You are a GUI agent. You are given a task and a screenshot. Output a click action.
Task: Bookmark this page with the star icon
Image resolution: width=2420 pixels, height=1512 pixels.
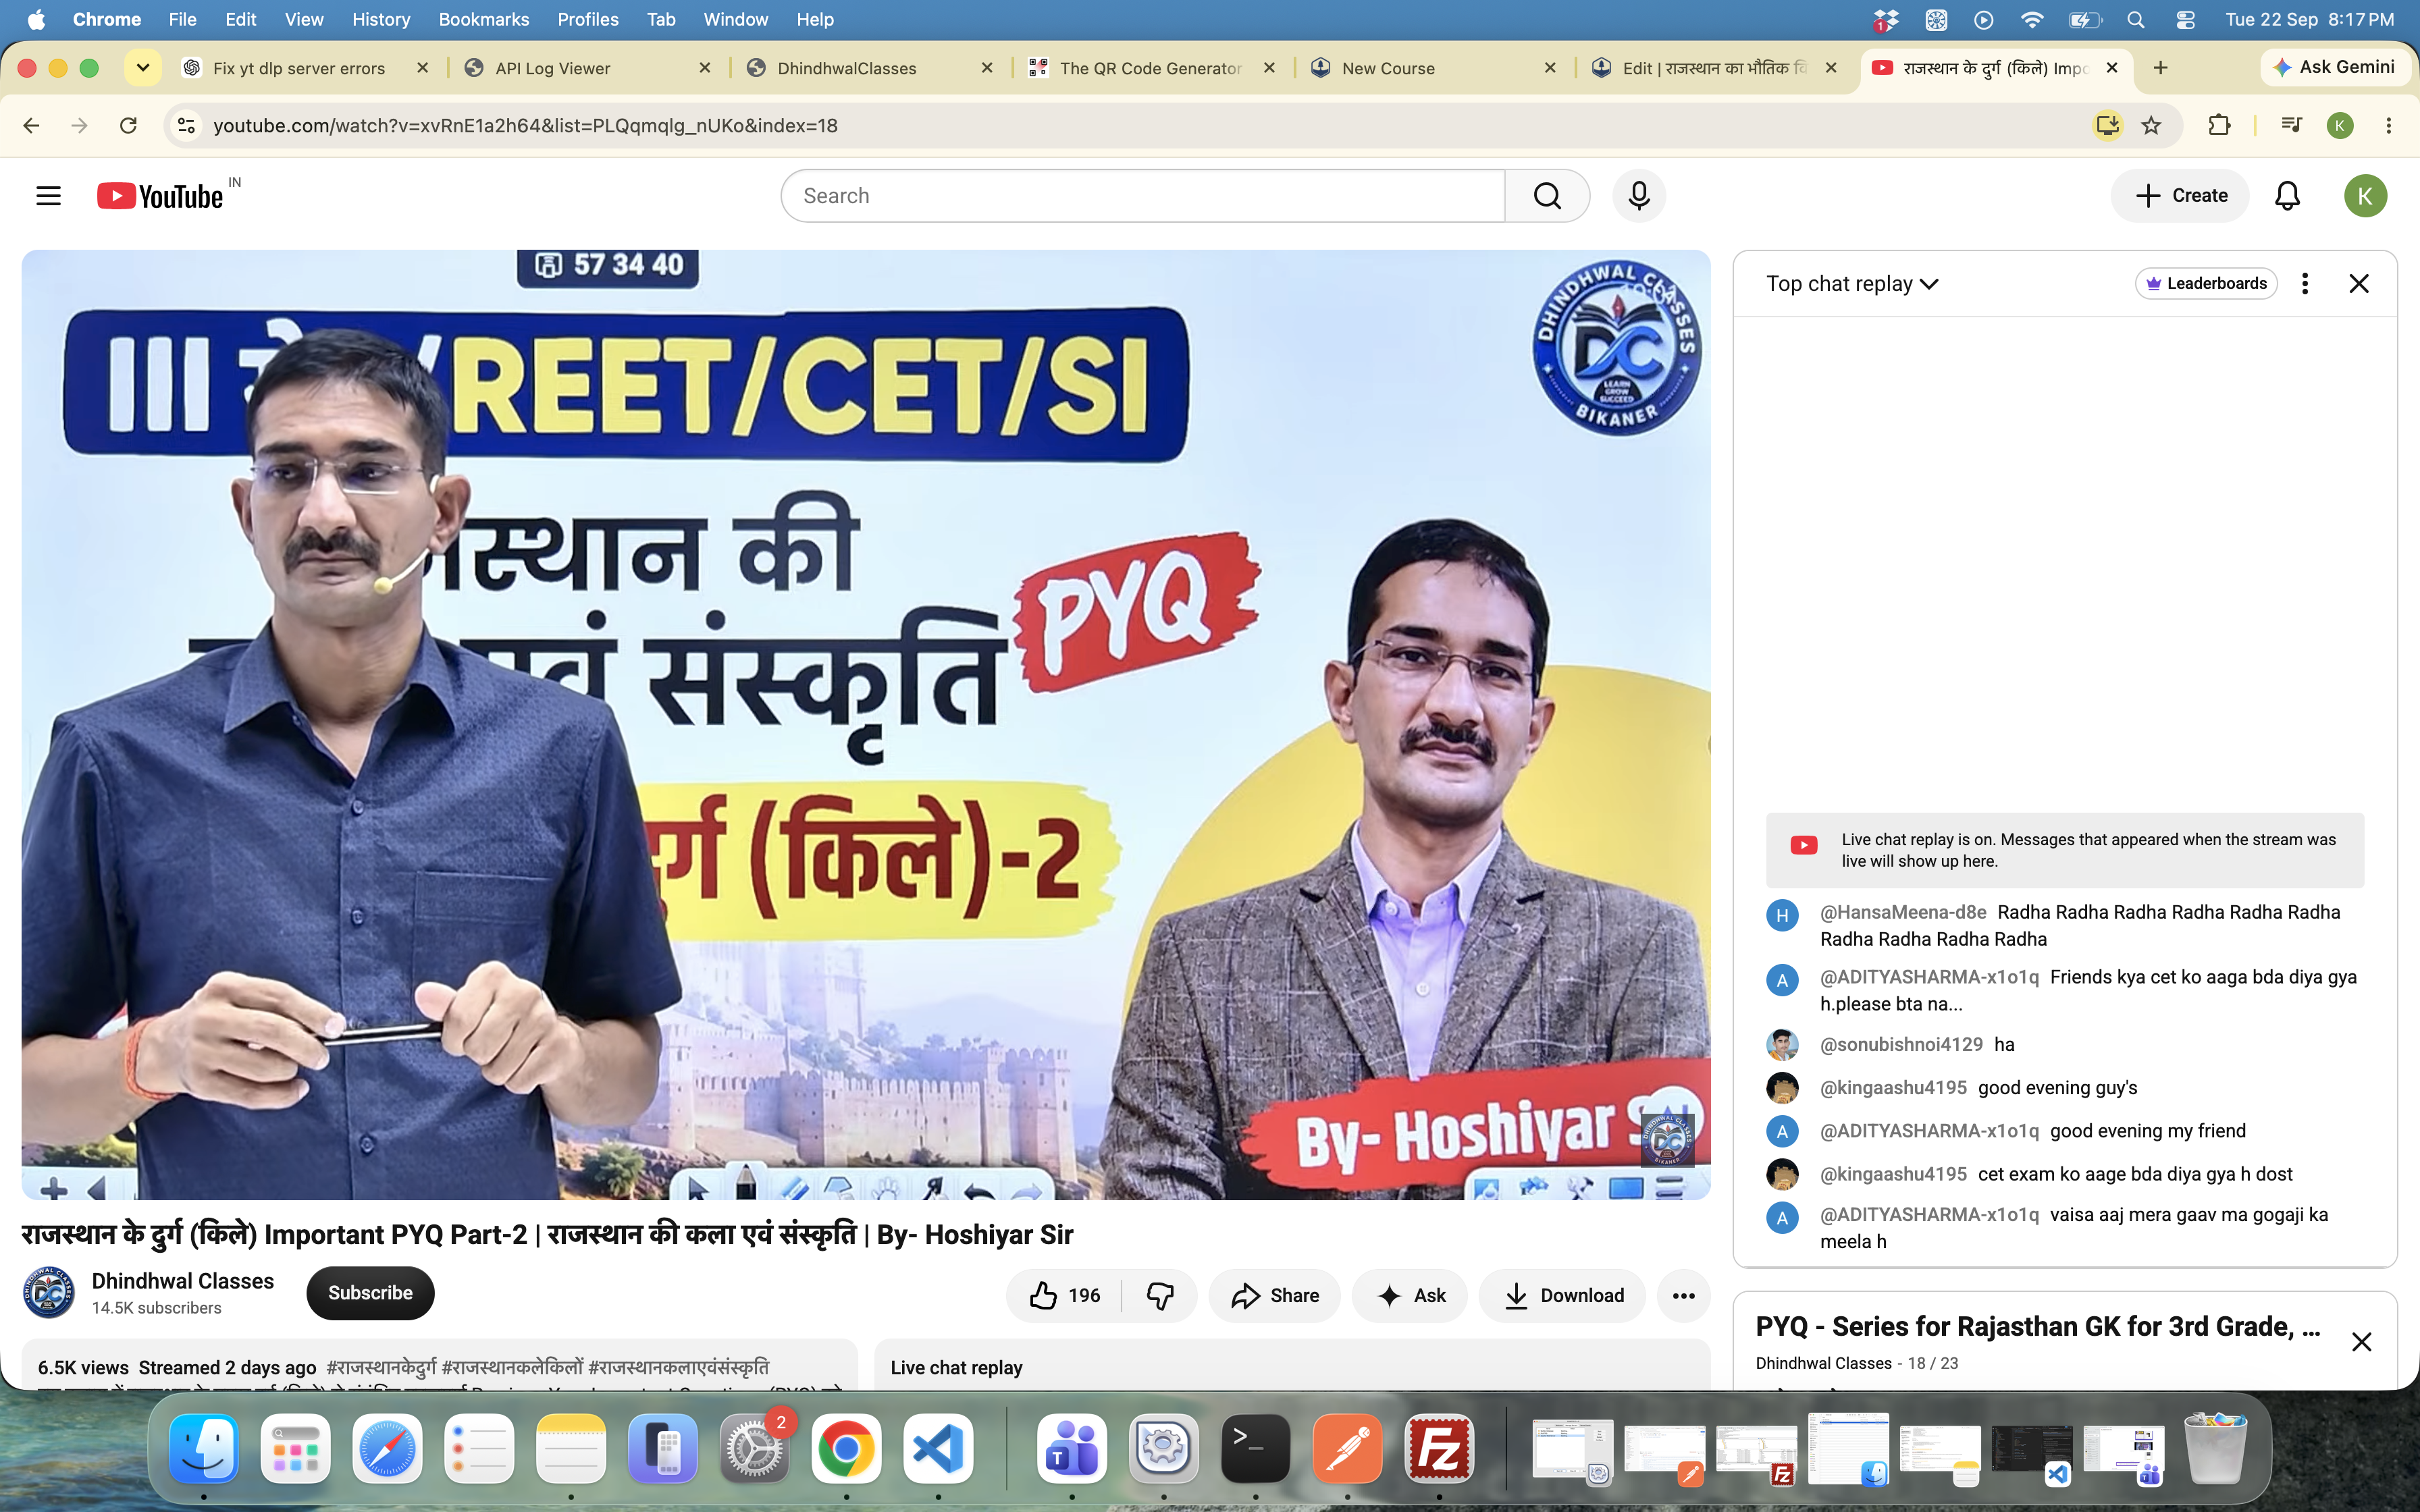(x=2151, y=125)
